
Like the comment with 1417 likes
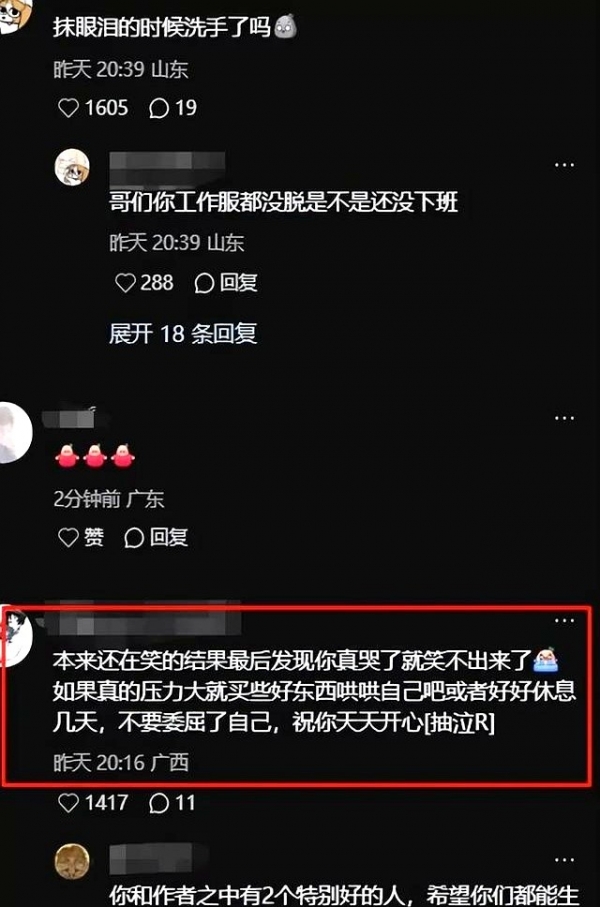pos(68,803)
